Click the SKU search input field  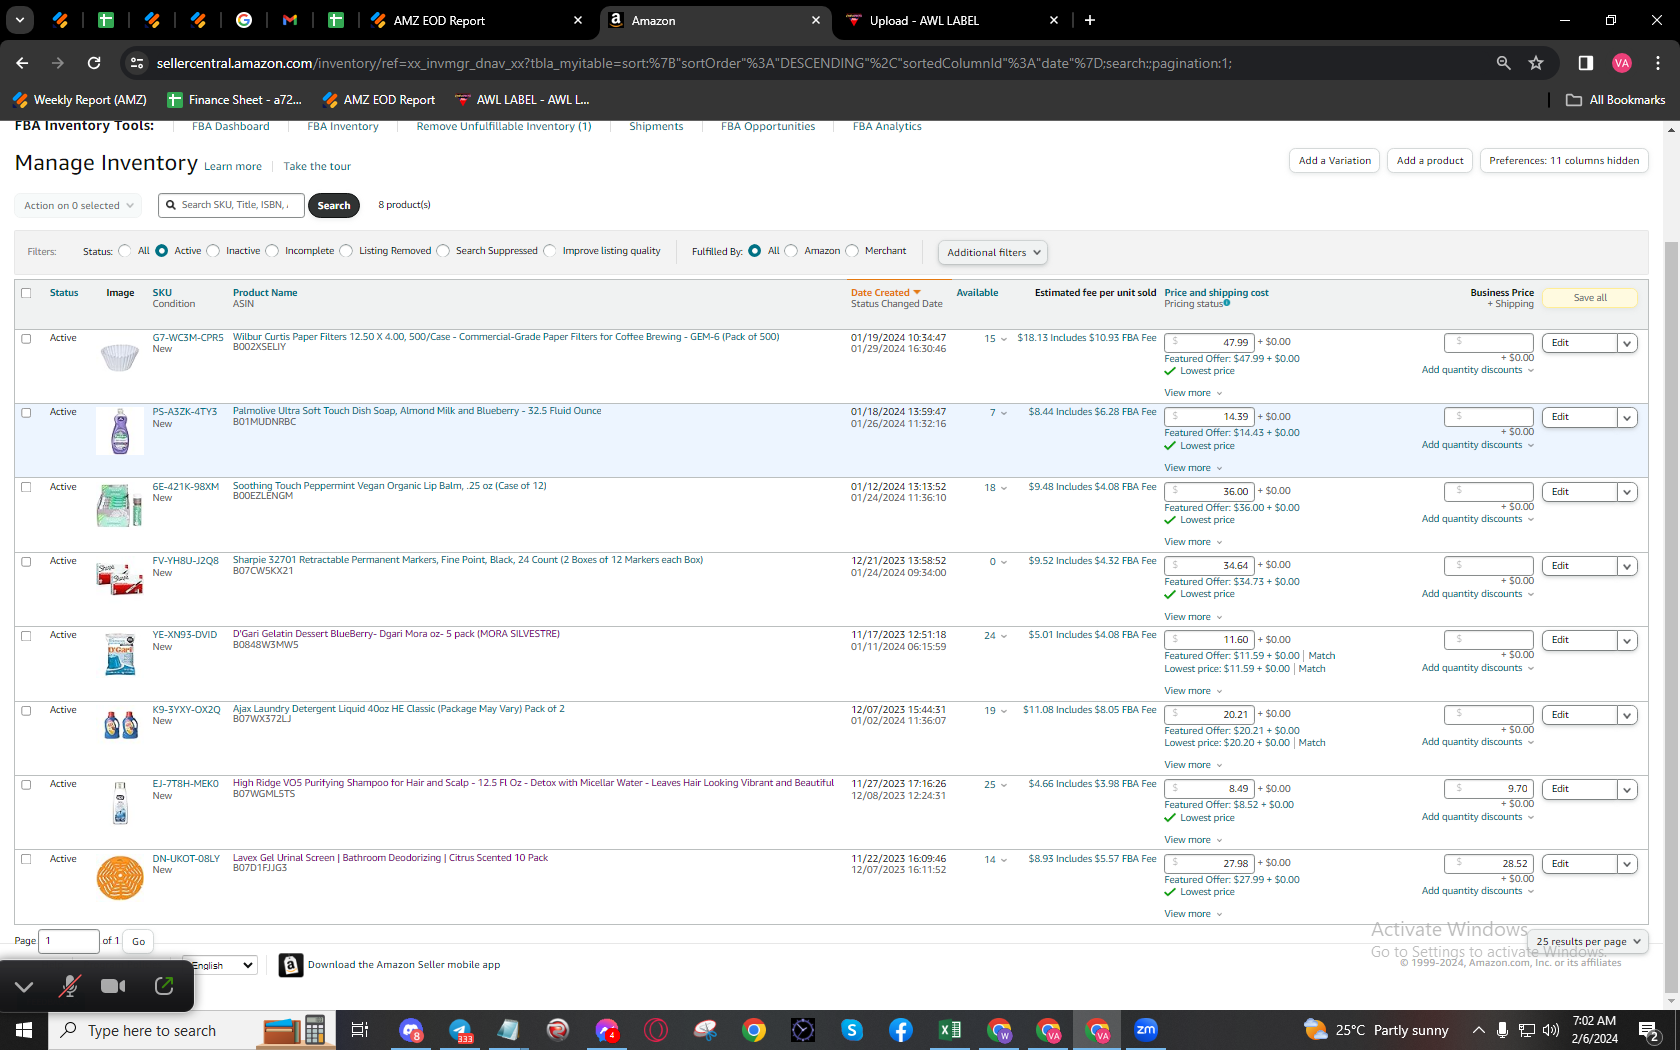tap(232, 205)
